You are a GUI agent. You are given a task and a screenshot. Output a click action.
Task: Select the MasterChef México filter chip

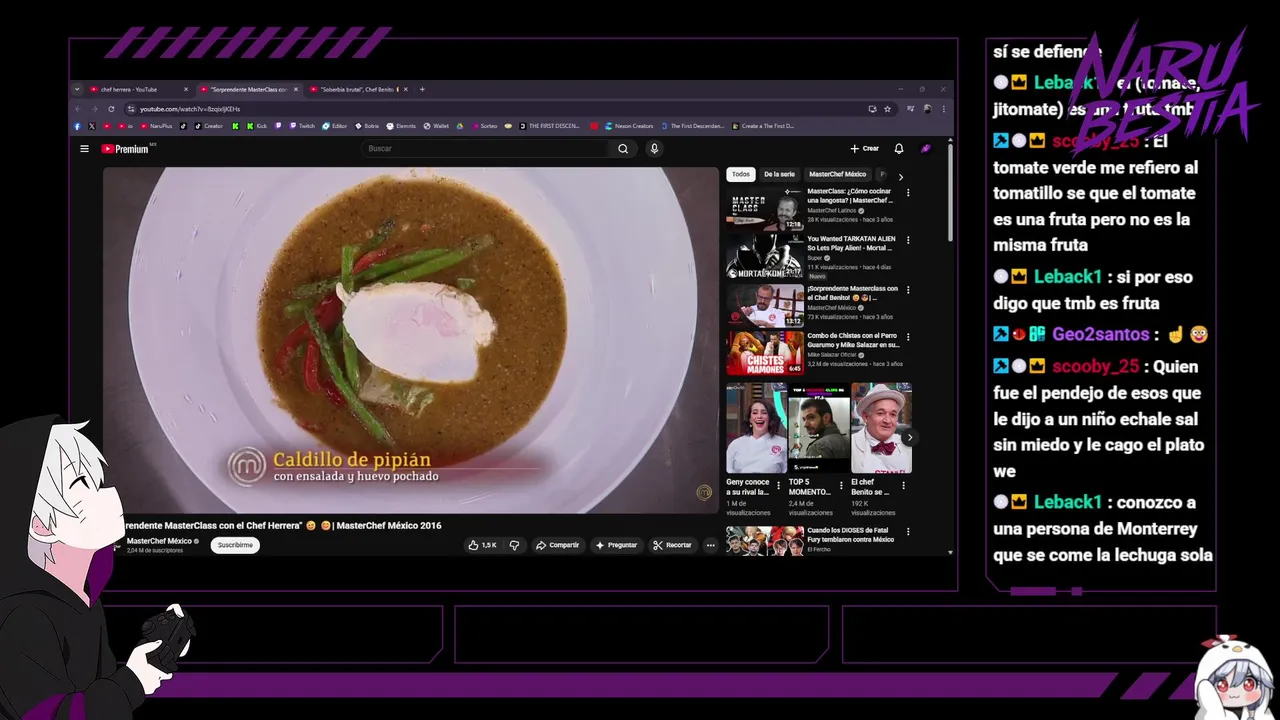[837, 174]
